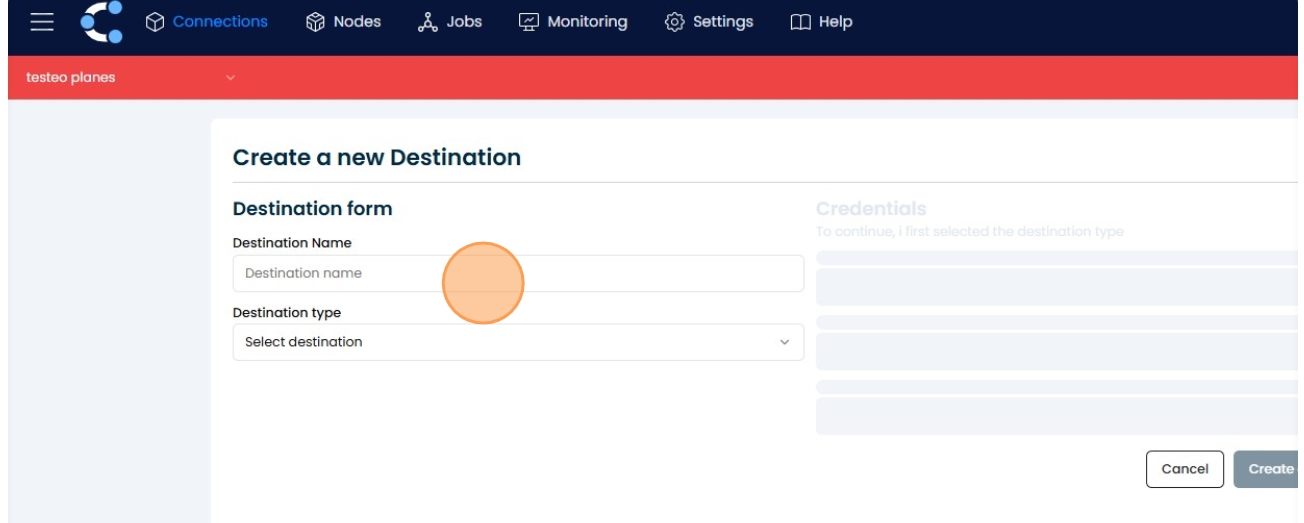Open the hamburger menu
This screenshot has width=1304, height=523.
[41, 22]
